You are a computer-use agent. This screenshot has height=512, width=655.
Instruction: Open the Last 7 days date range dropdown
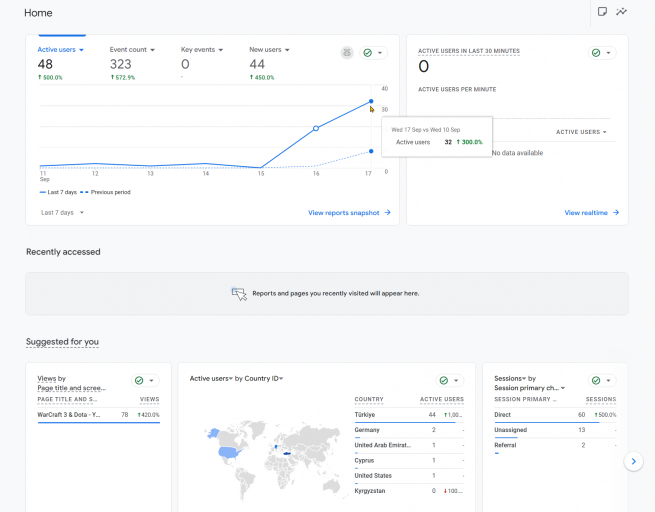pyautogui.click(x=62, y=213)
